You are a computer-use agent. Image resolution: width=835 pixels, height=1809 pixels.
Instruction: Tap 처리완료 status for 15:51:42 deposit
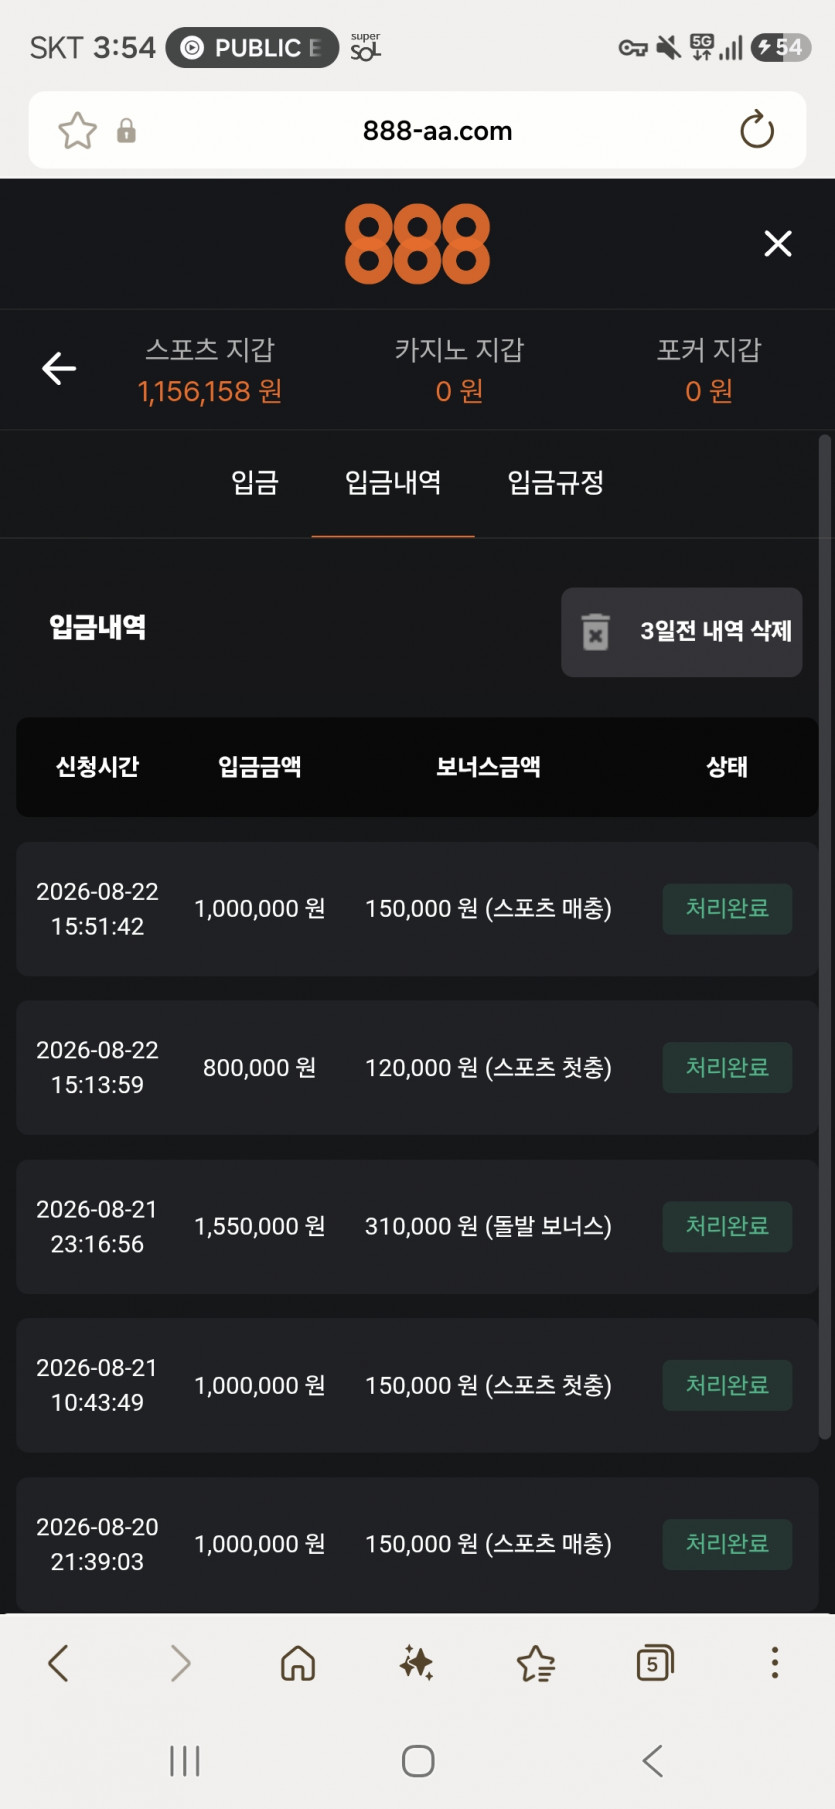[x=727, y=909]
